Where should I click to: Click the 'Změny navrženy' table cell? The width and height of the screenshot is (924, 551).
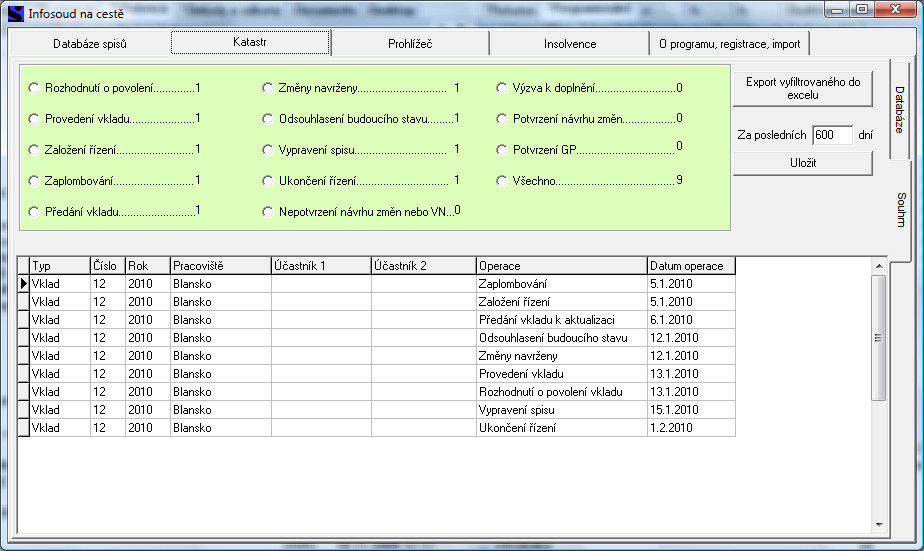[562, 356]
